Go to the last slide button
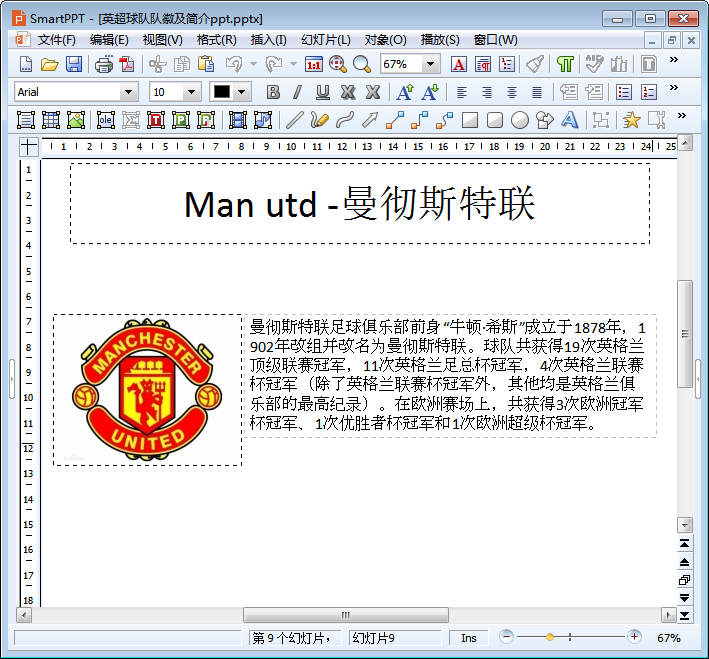The height and width of the screenshot is (659, 709). pyautogui.click(x=685, y=616)
